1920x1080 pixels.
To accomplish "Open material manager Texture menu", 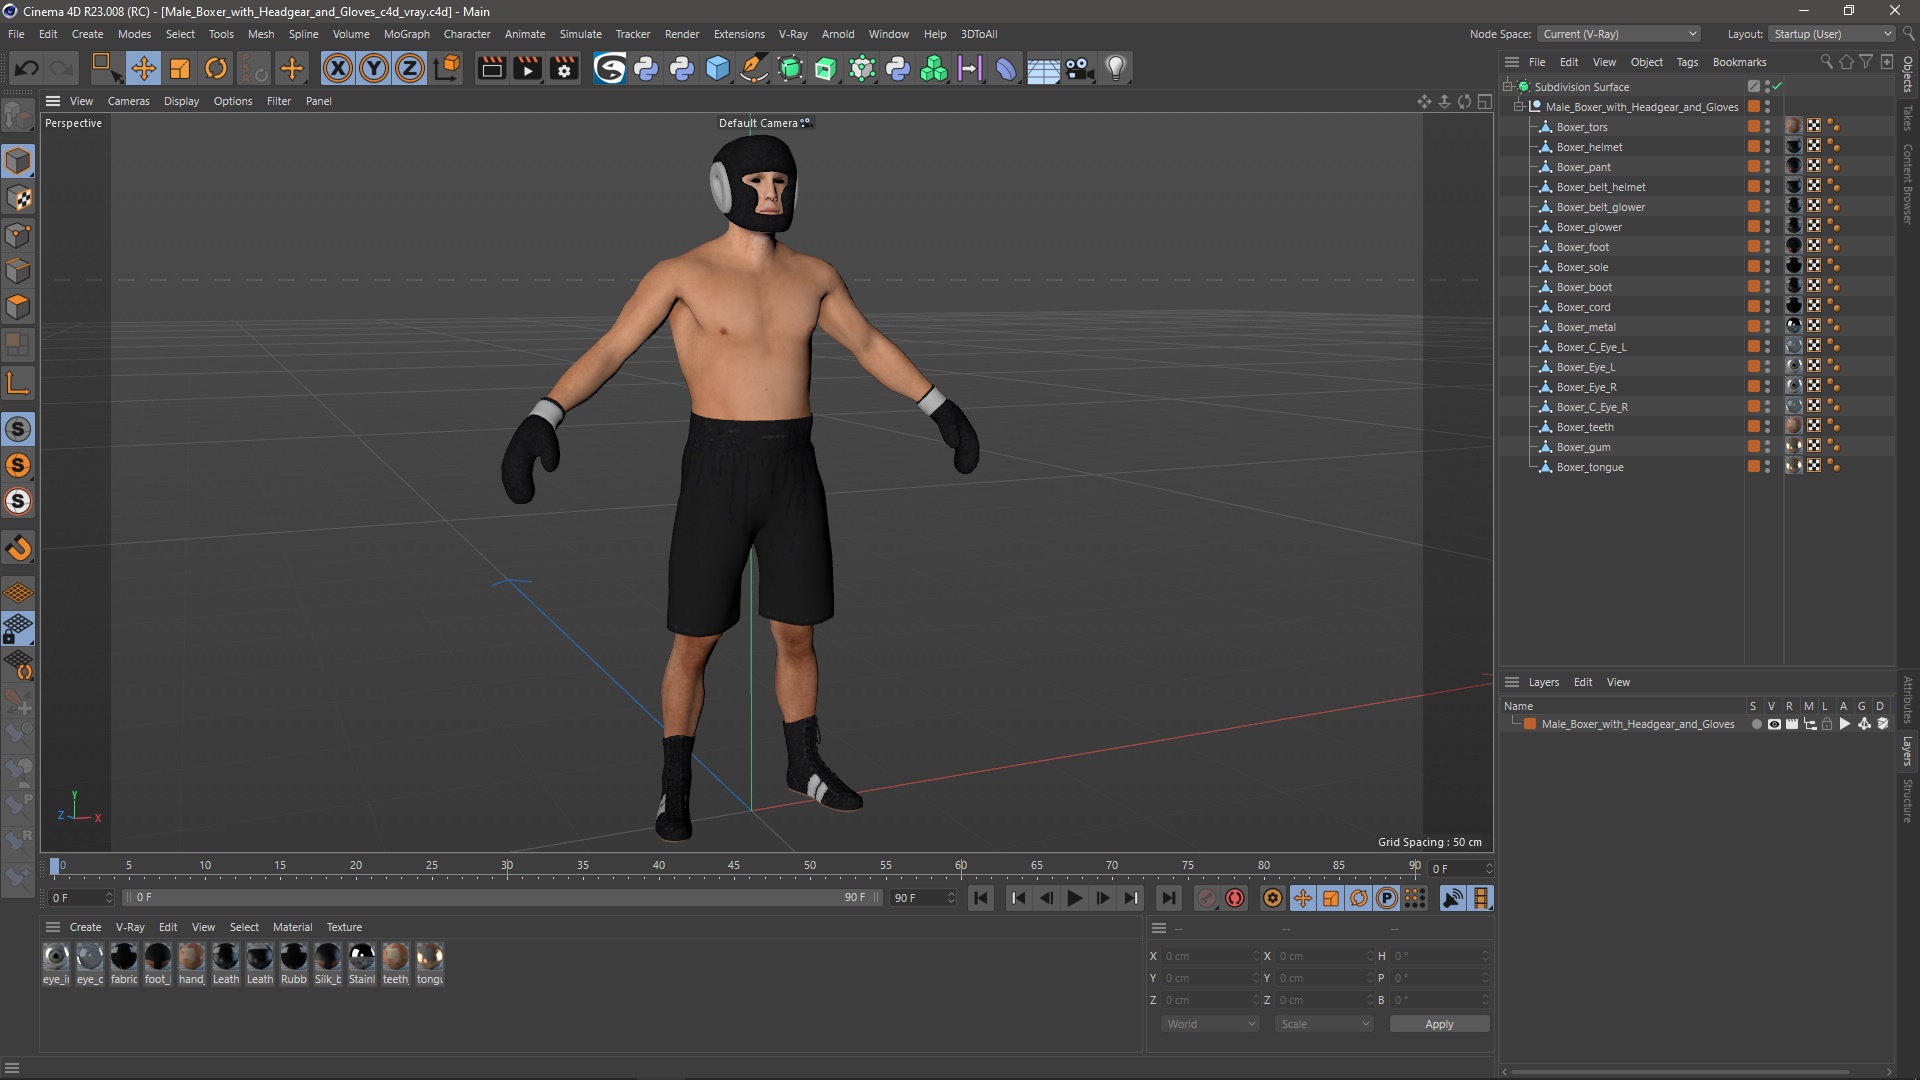I will (x=344, y=927).
